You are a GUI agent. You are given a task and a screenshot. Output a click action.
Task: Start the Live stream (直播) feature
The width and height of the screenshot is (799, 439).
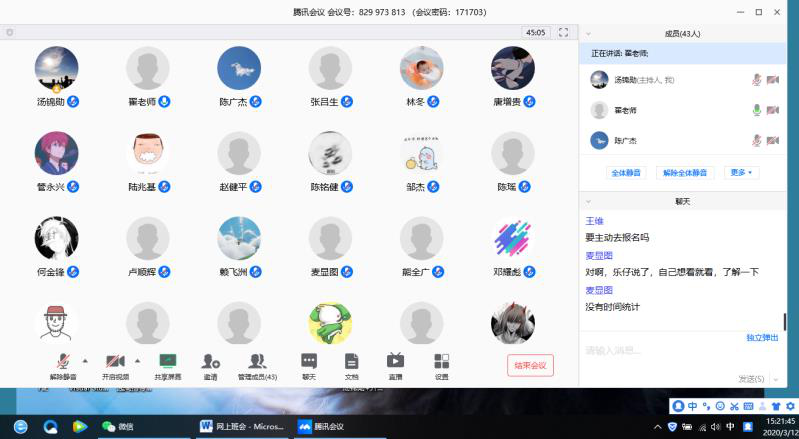pyautogui.click(x=395, y=362)
